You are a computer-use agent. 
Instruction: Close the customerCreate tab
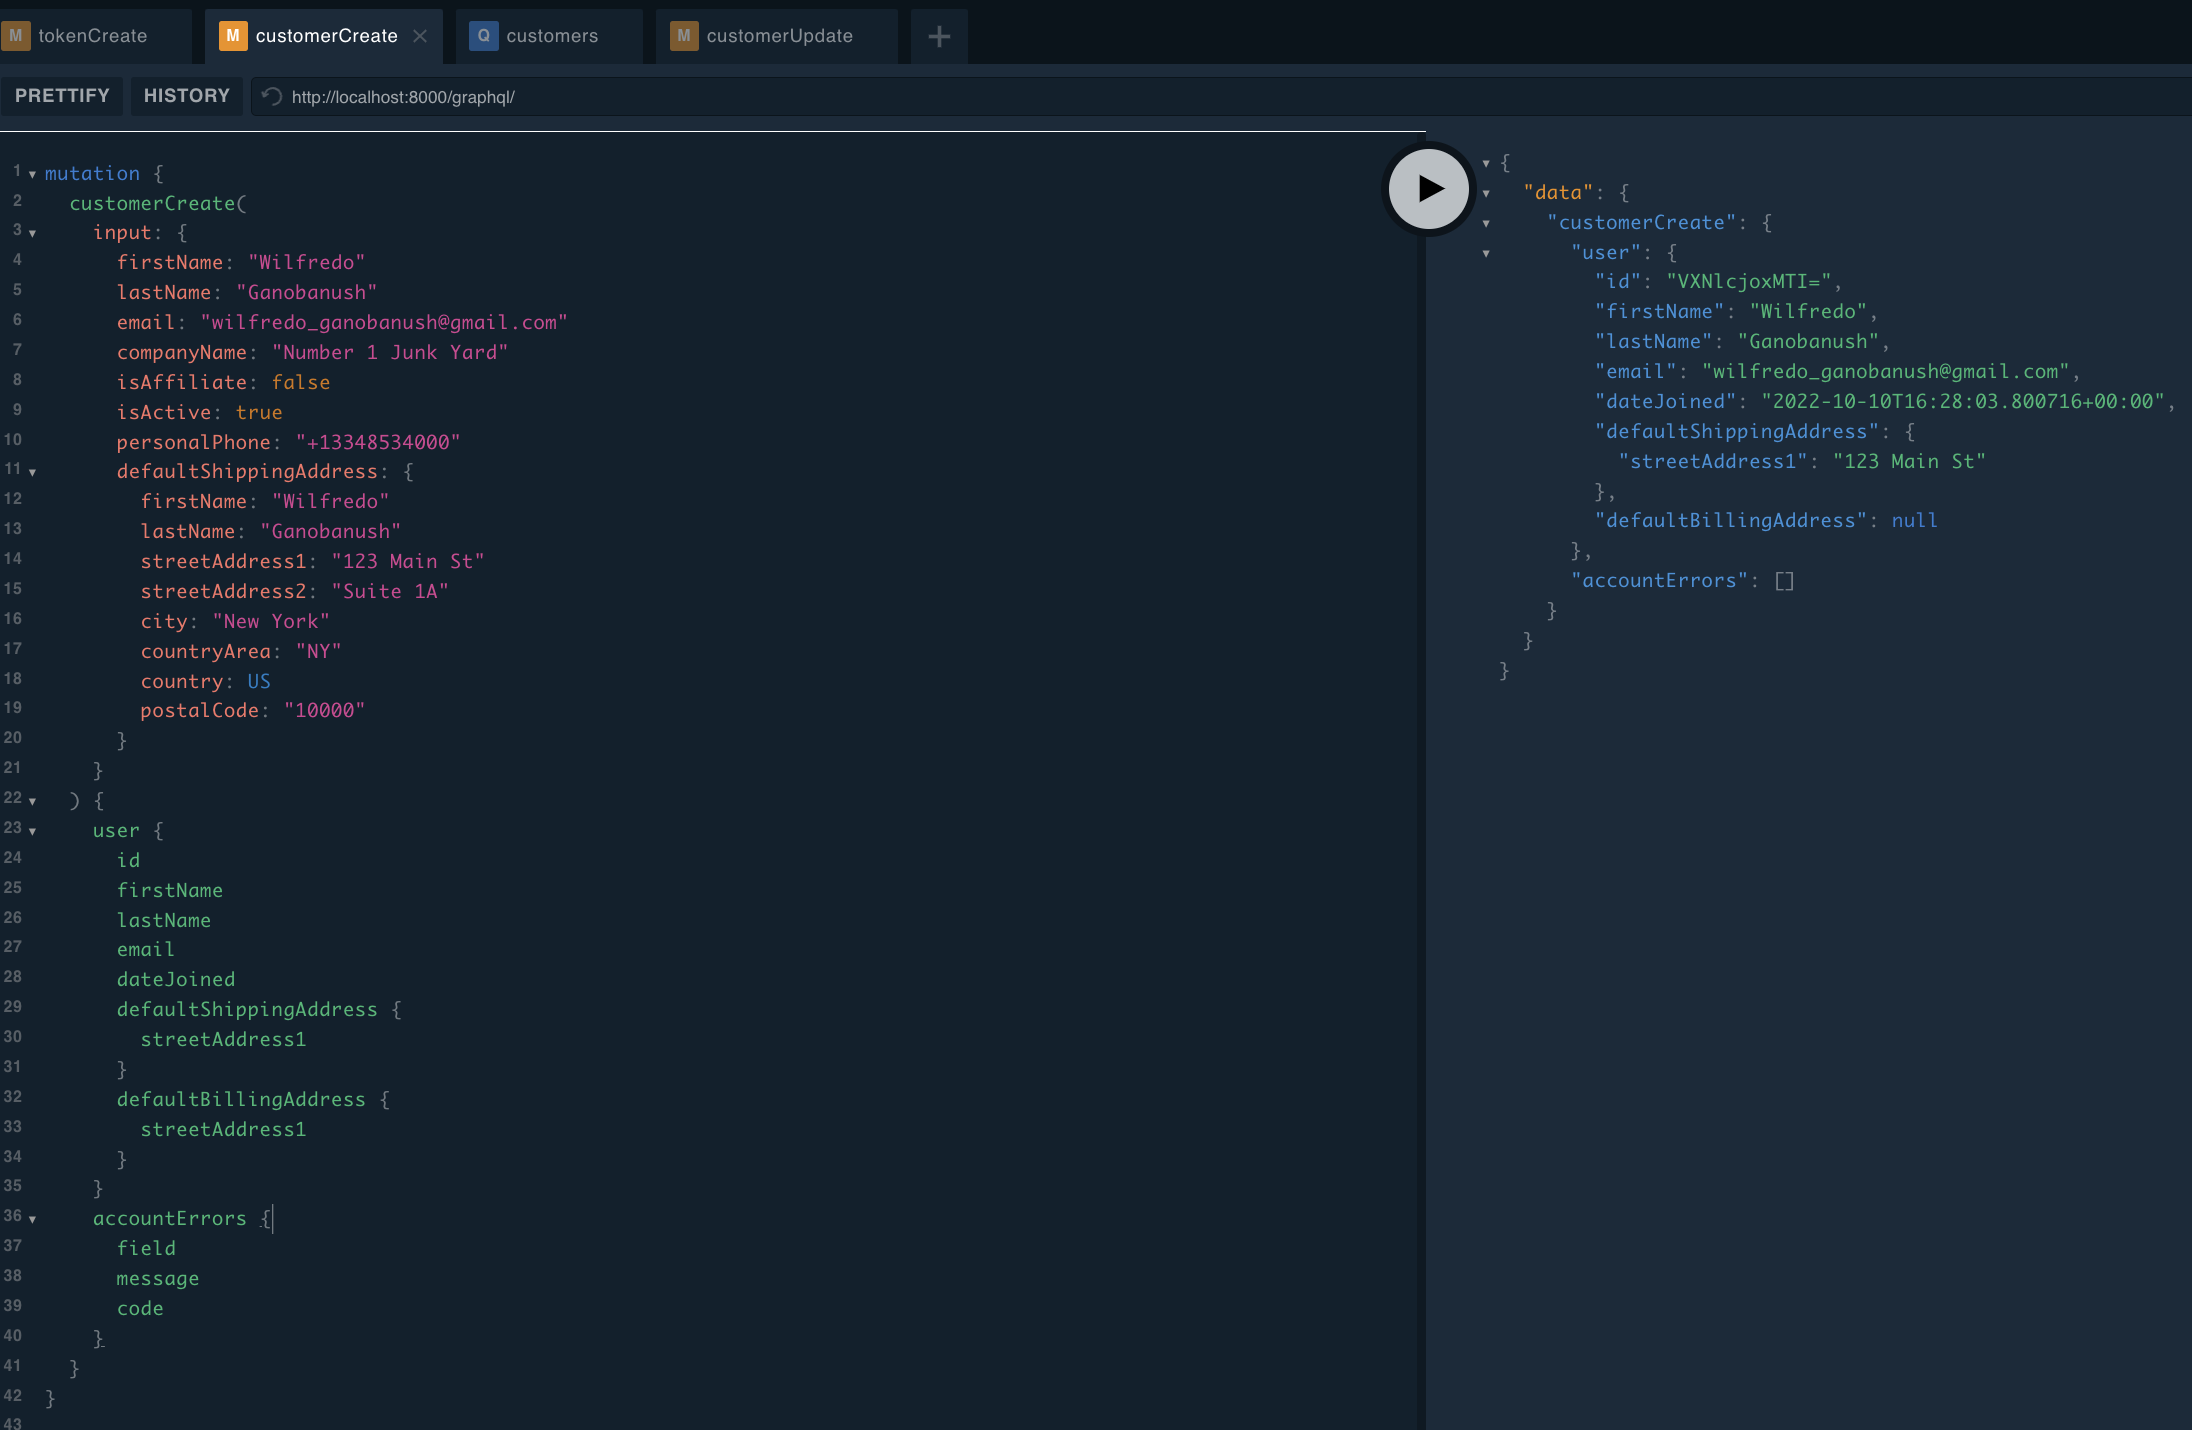click(420, 36)
